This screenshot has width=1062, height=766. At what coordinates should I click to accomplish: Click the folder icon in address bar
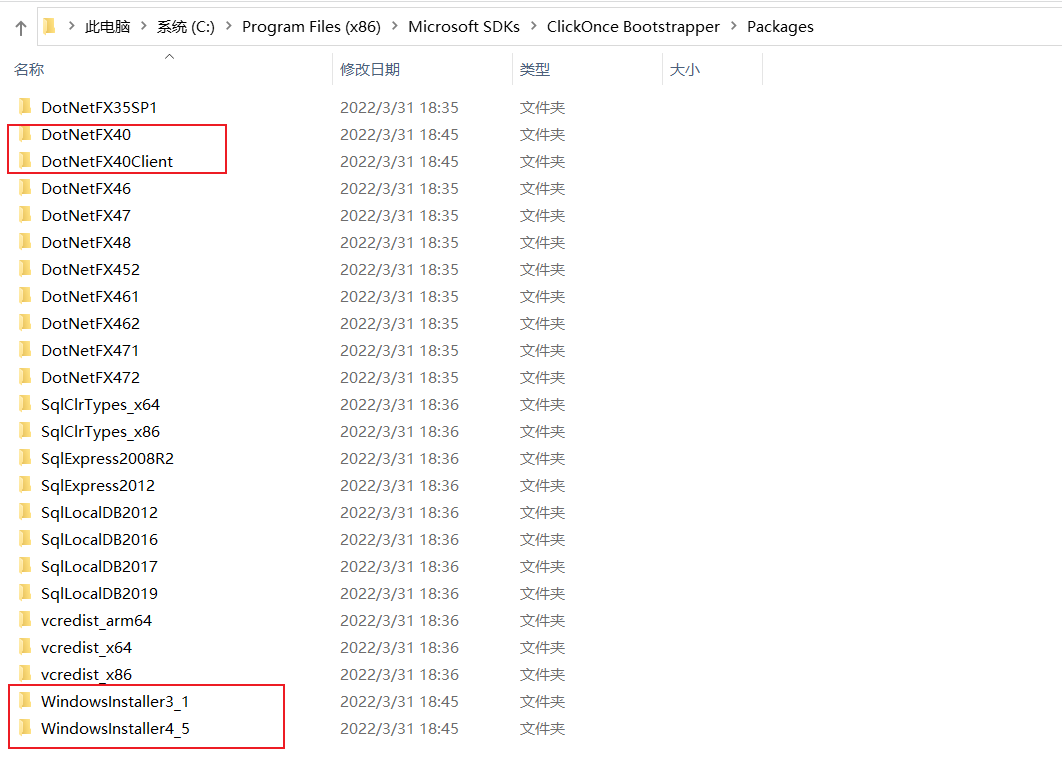pos(49,26)
